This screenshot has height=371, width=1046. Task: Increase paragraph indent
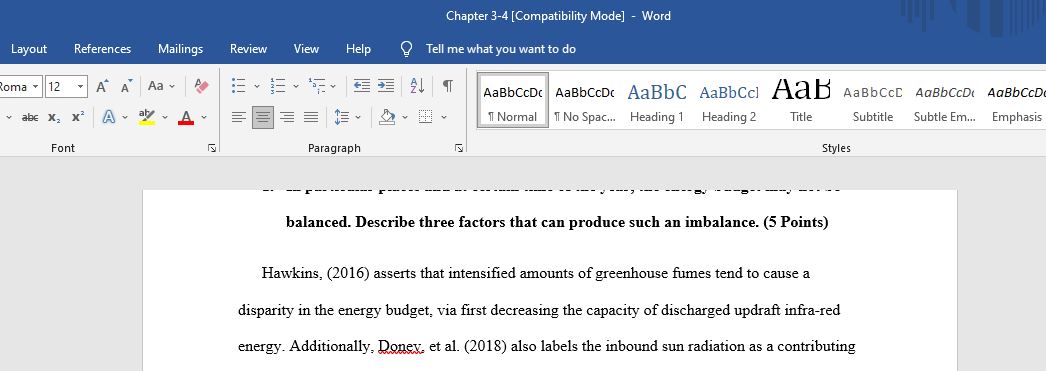click(x=386, y=86)
